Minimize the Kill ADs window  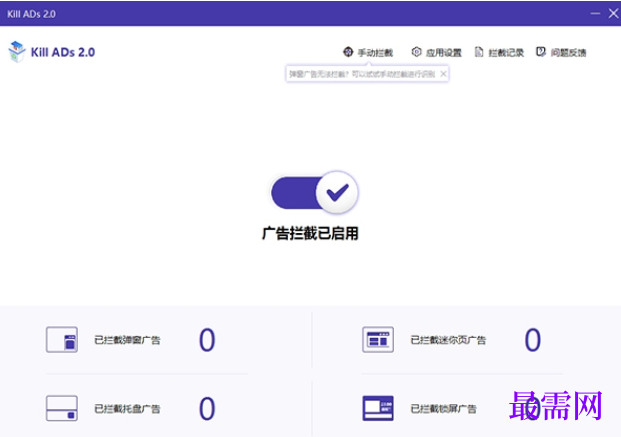595,13
